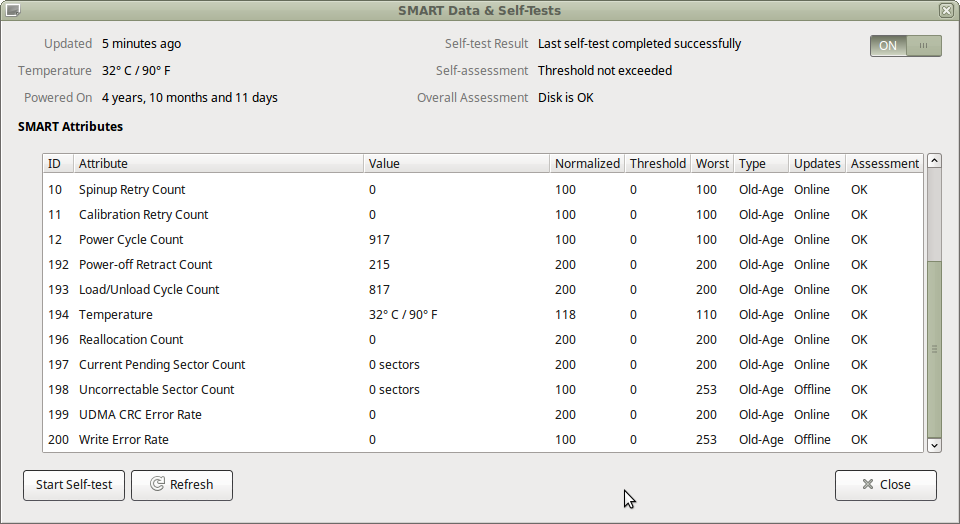Click the Start Self-test button

(x=74, y=485)
